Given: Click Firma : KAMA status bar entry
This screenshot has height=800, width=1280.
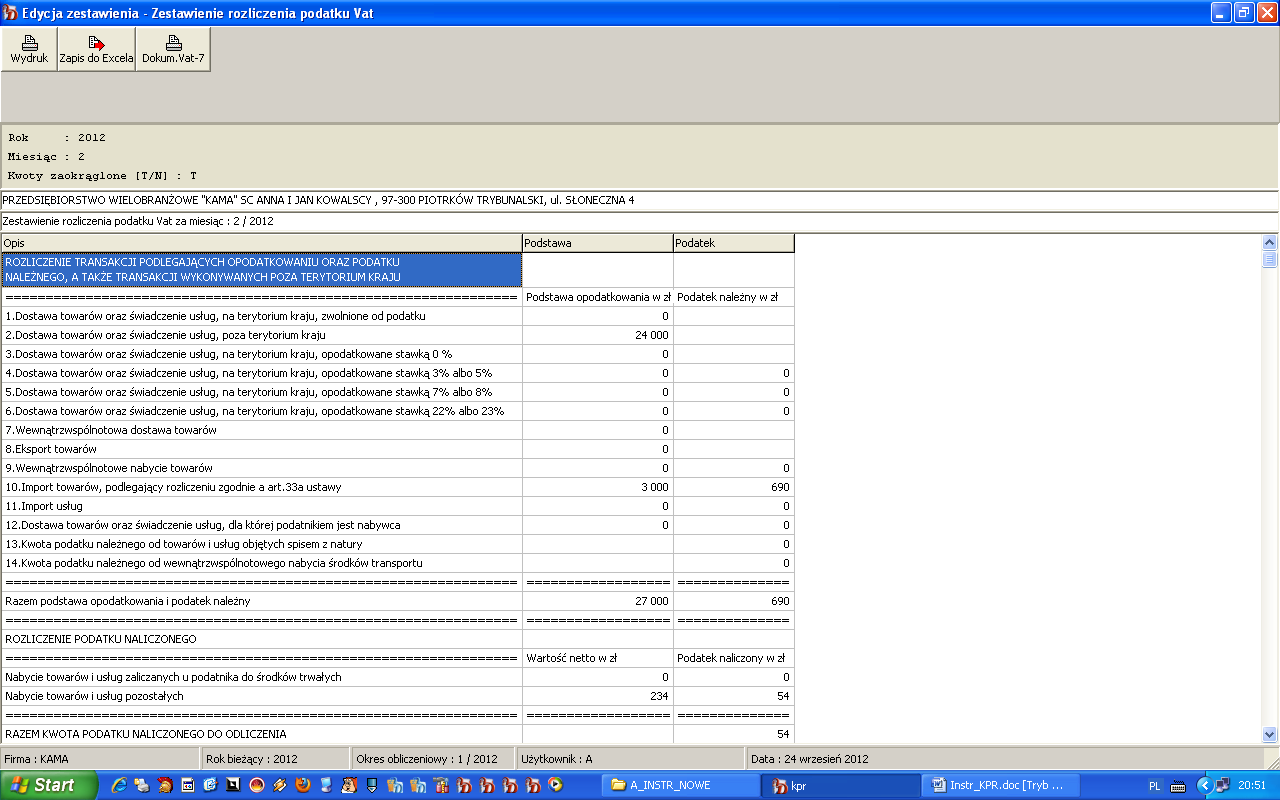Looking at the screenshot, I should pyautogui.click(x=100, y=759).
